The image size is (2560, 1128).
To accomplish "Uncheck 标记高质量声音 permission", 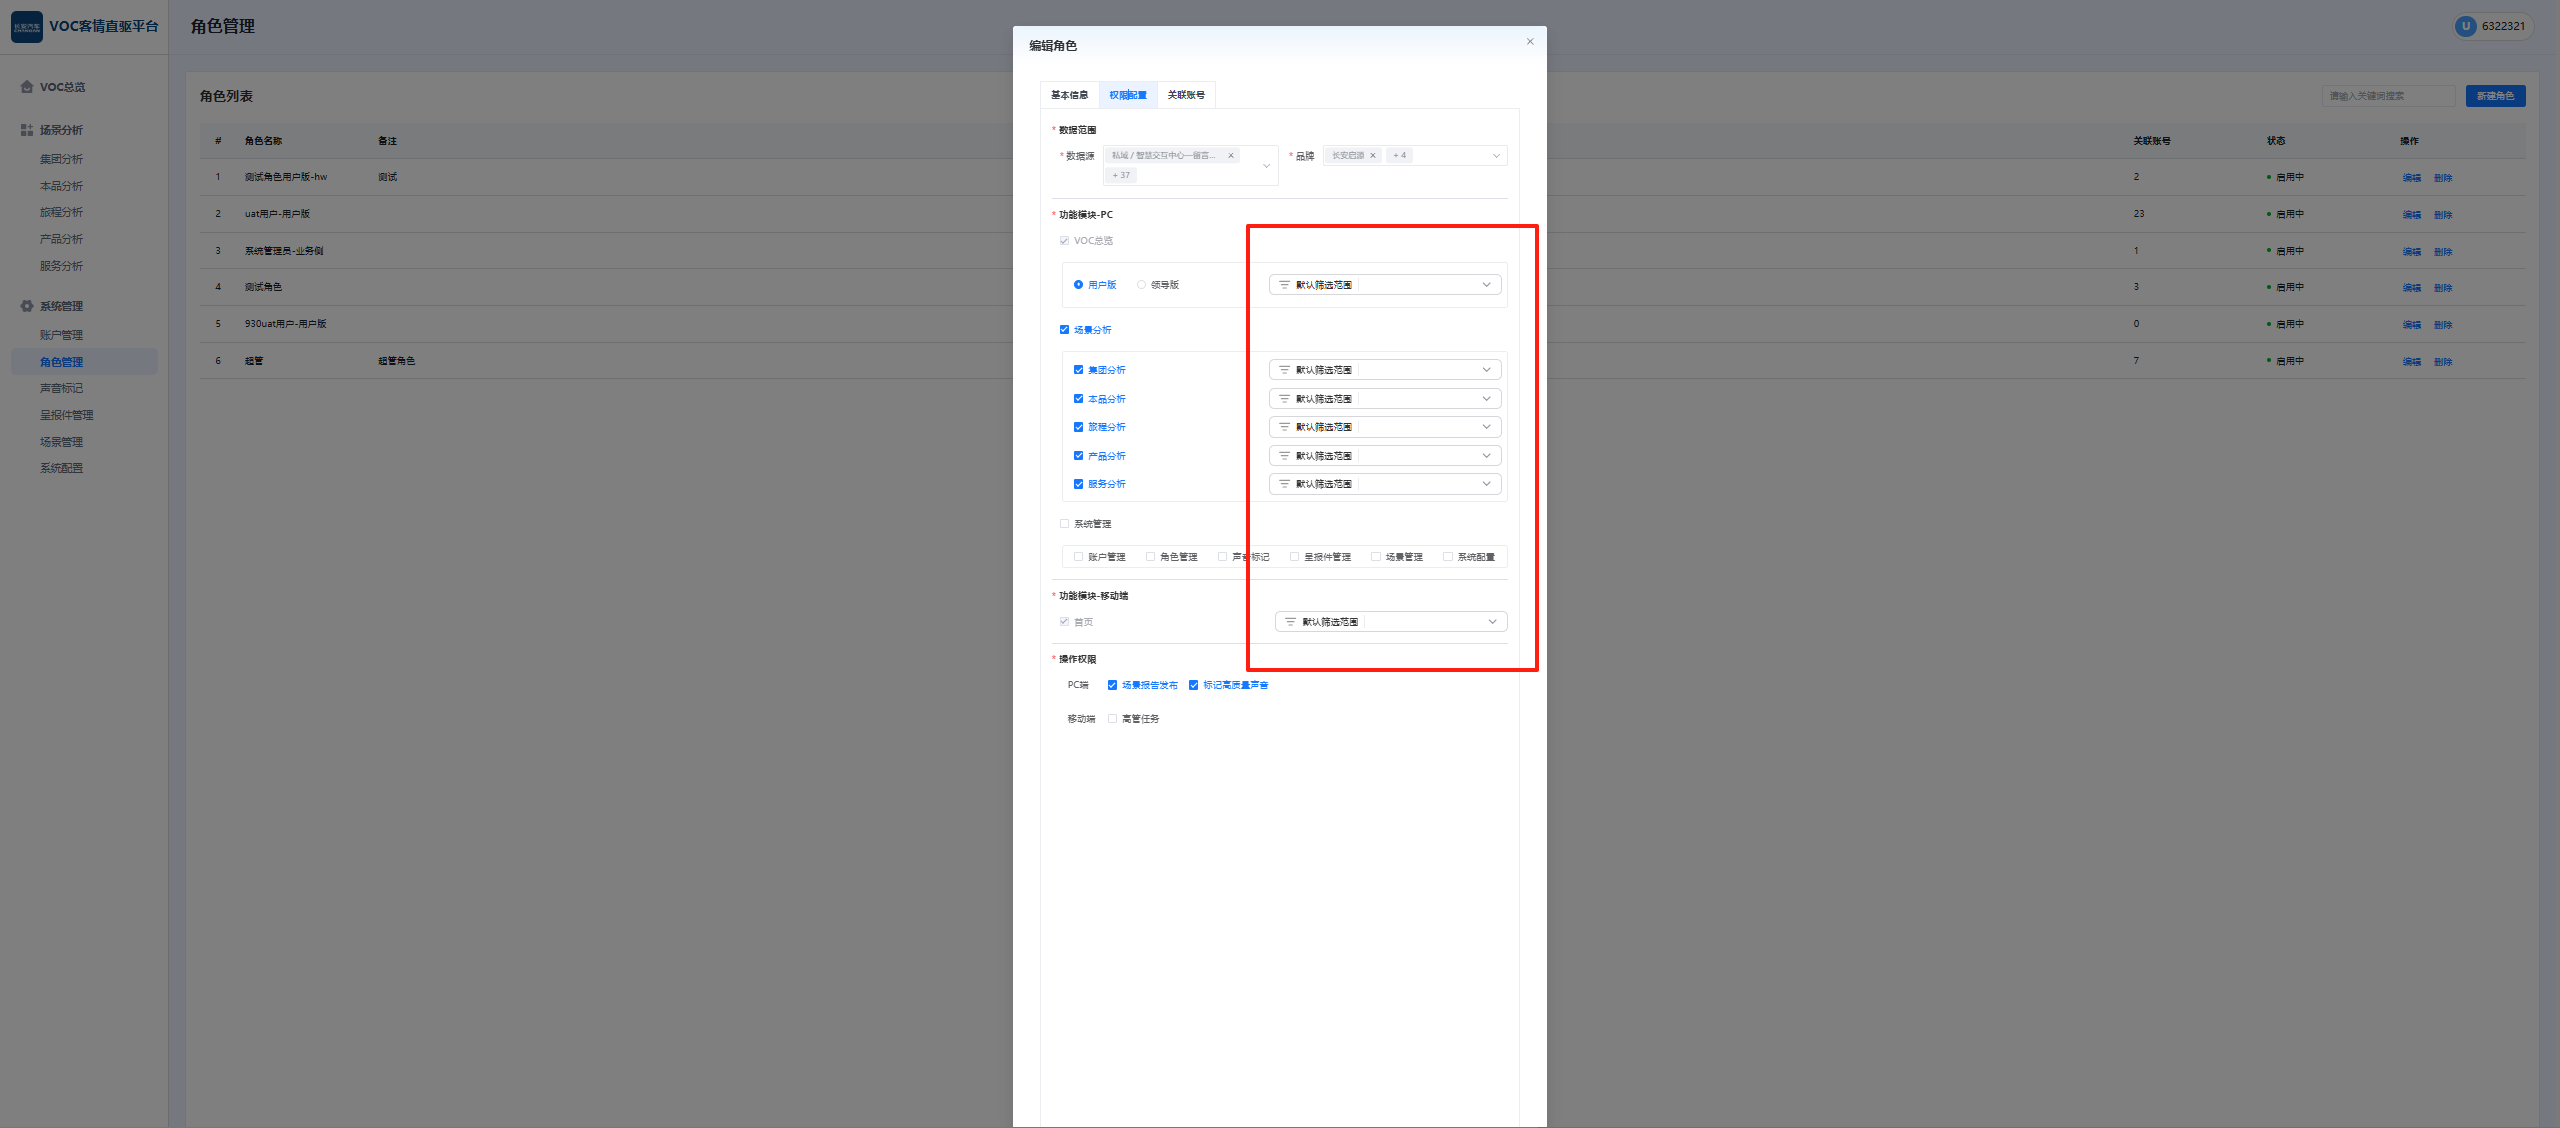I will [x=1193, y=685].
